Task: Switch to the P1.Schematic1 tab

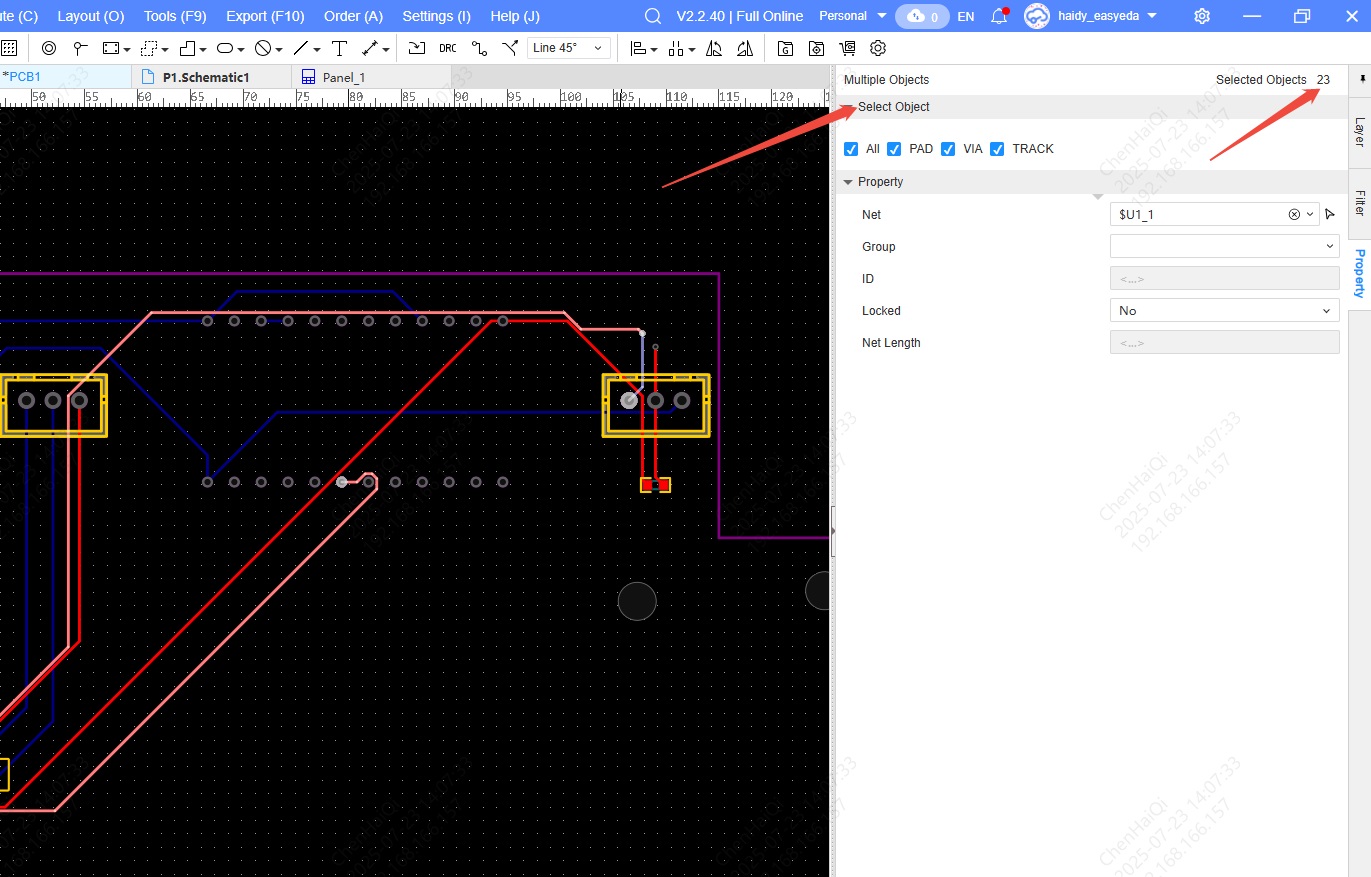Action: (x=205, y=77)
